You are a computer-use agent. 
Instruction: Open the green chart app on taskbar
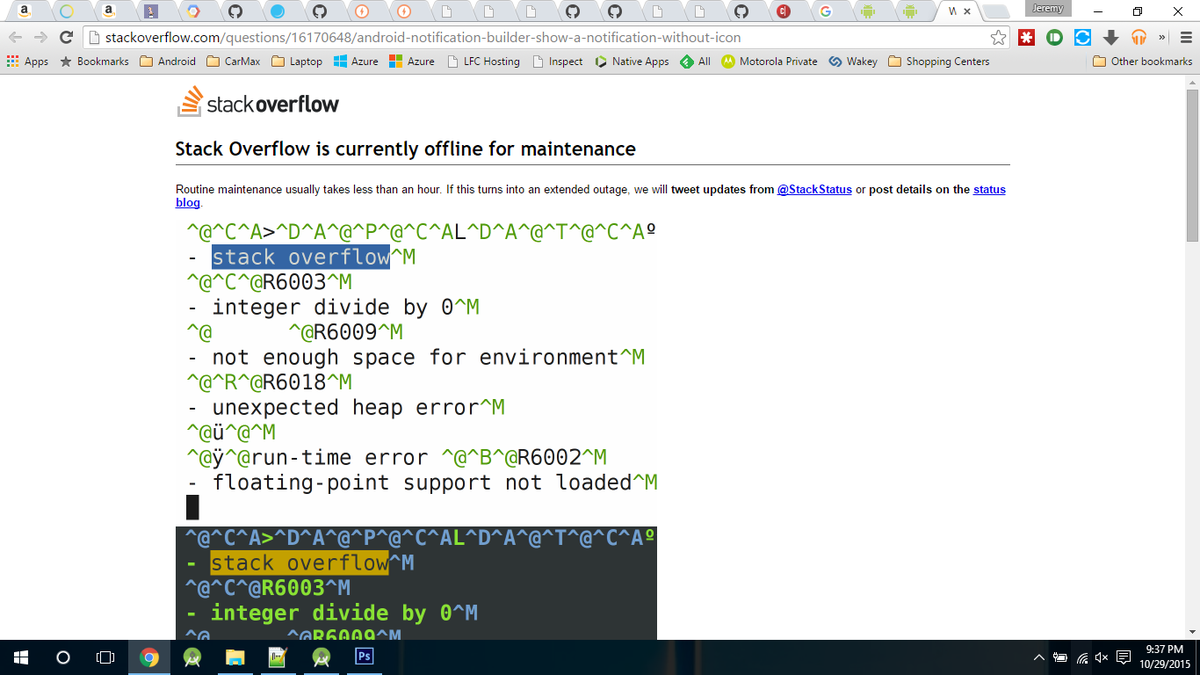pos(278,657)
